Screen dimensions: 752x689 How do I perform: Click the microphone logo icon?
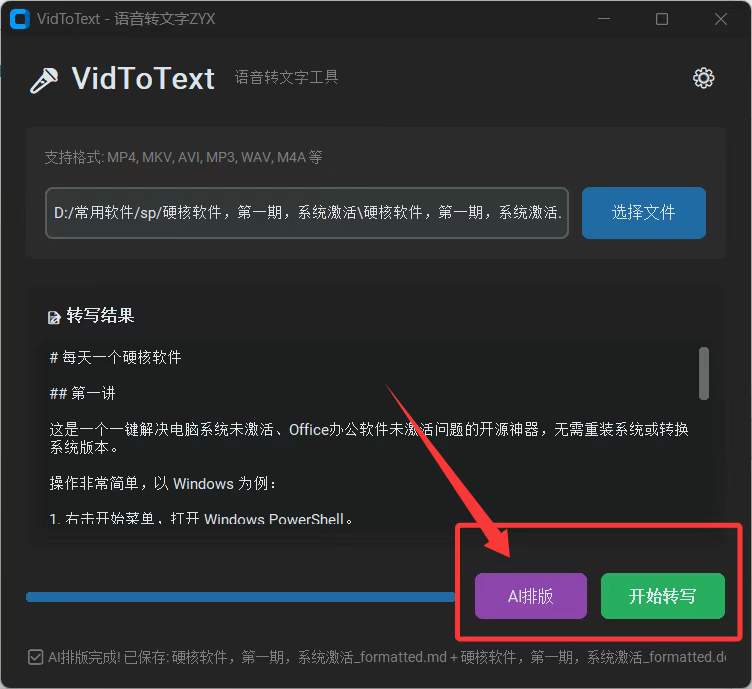coord(44,80)
